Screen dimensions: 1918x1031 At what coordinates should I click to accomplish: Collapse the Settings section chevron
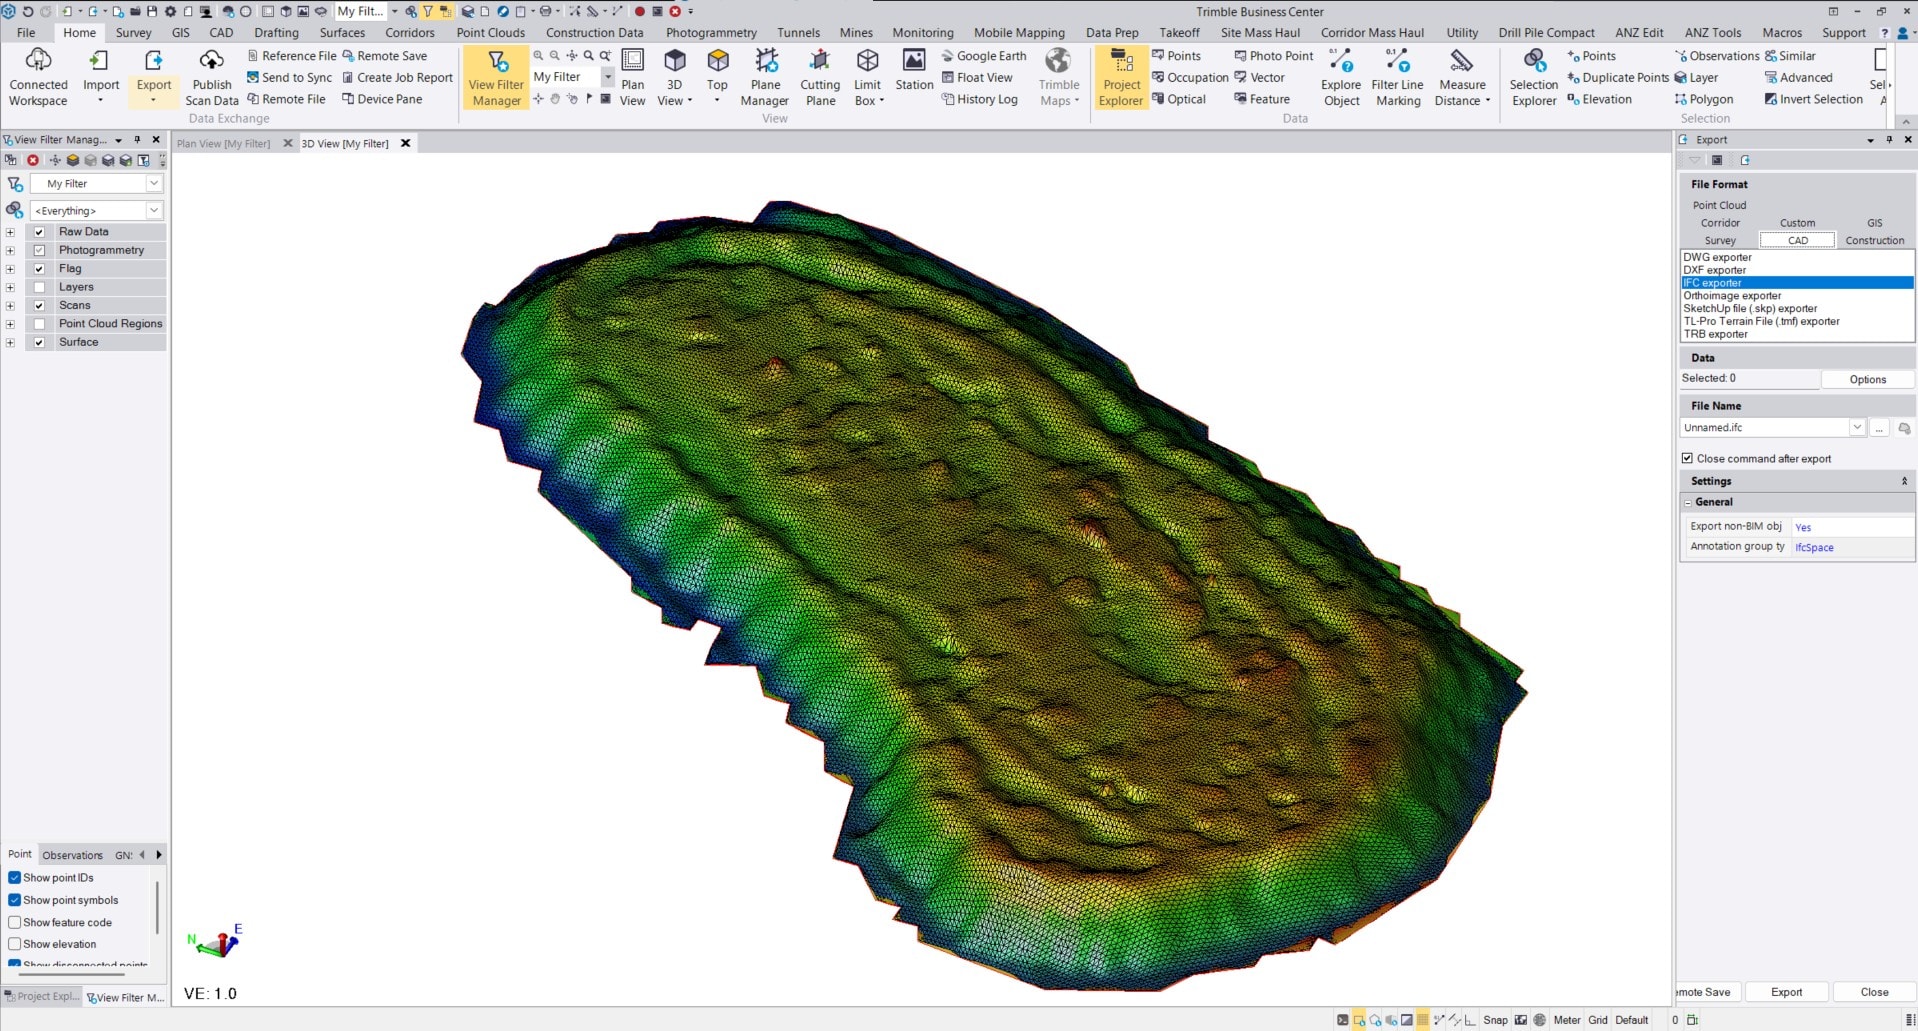coord(1904,481)
